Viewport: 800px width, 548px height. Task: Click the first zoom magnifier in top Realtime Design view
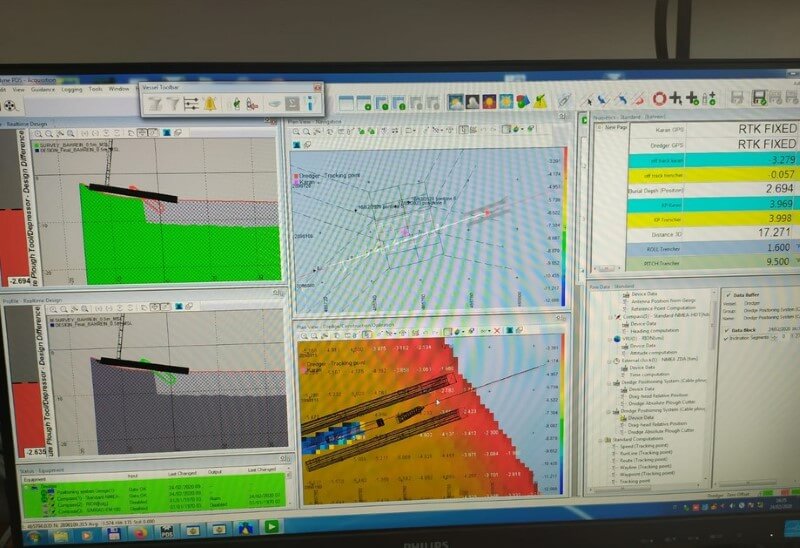(x=38, y=134)
